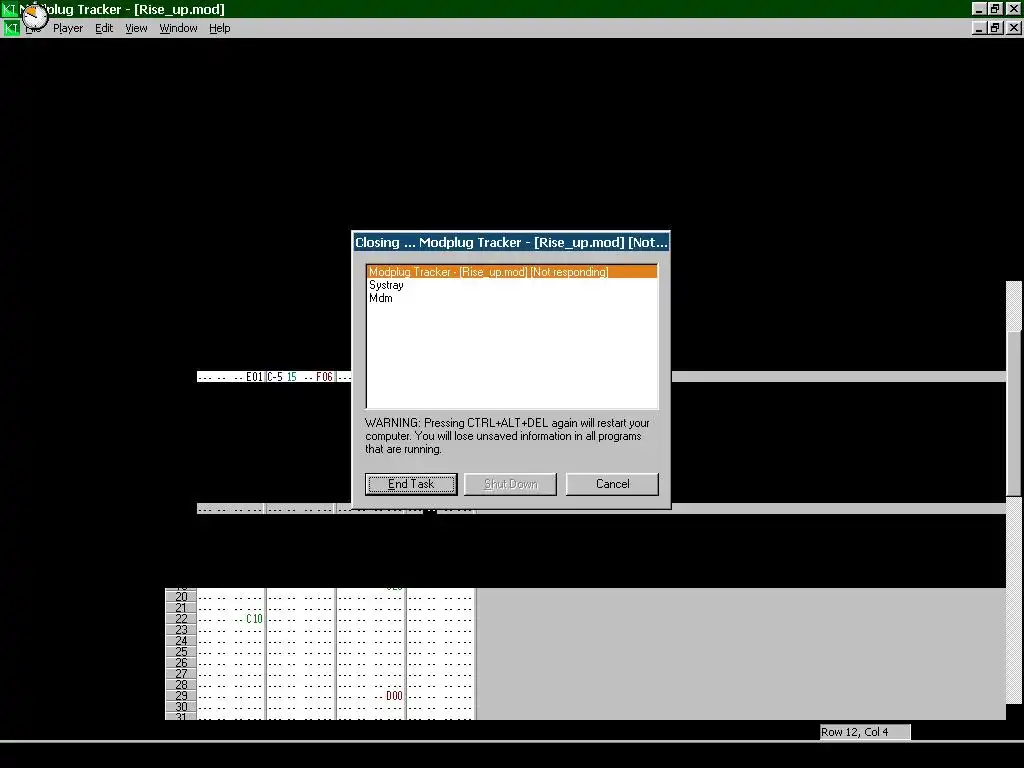Open the Help menu
The width and height of the screenshot is (1024, 768).
[x=219, y=28]
